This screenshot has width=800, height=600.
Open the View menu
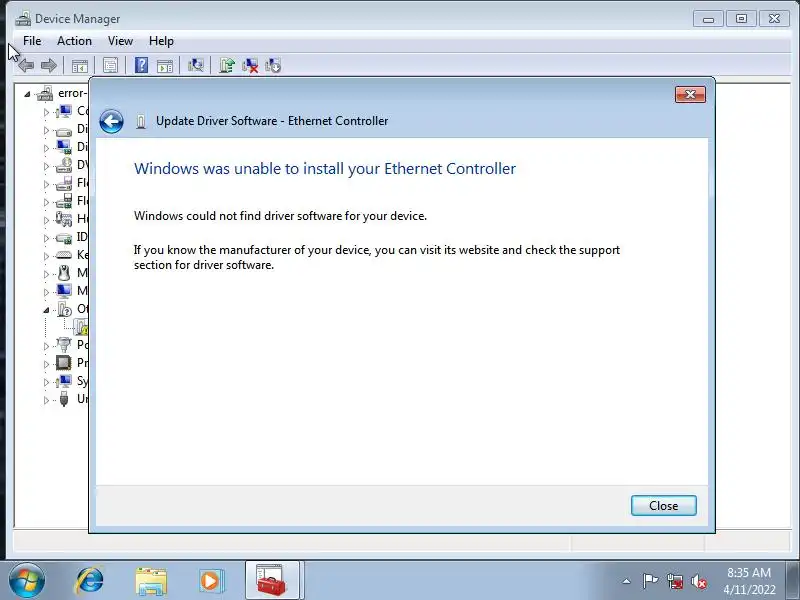(x=120, y=41)
